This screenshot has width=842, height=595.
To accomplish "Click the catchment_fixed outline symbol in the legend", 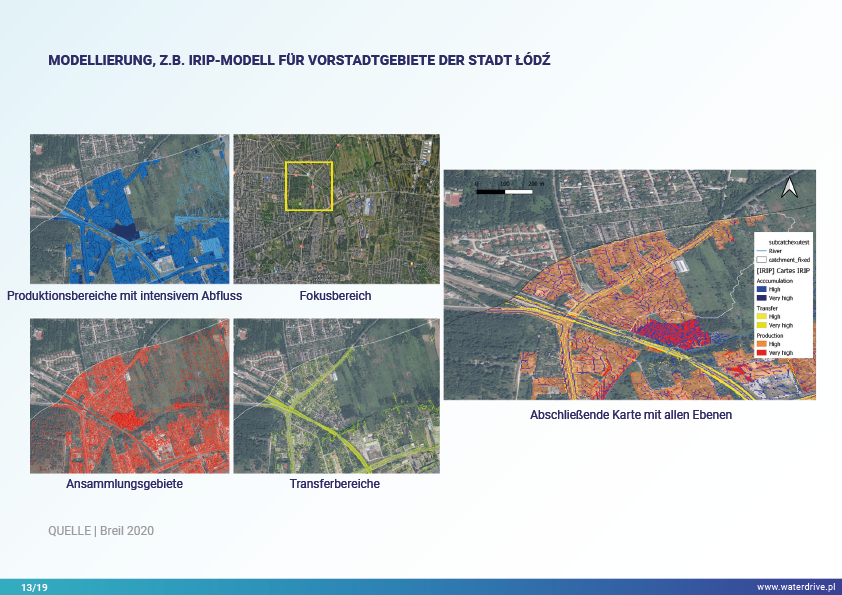I will click(x=760, y=259).
